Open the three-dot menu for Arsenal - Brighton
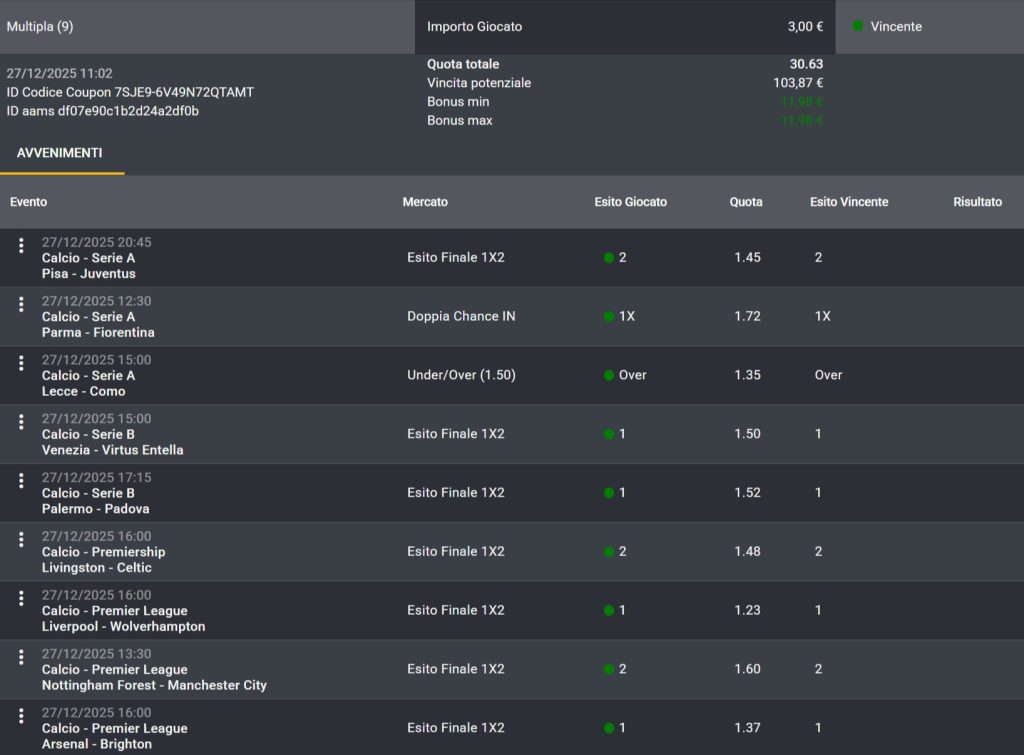 pyautogui.click(x=21, y=717)
